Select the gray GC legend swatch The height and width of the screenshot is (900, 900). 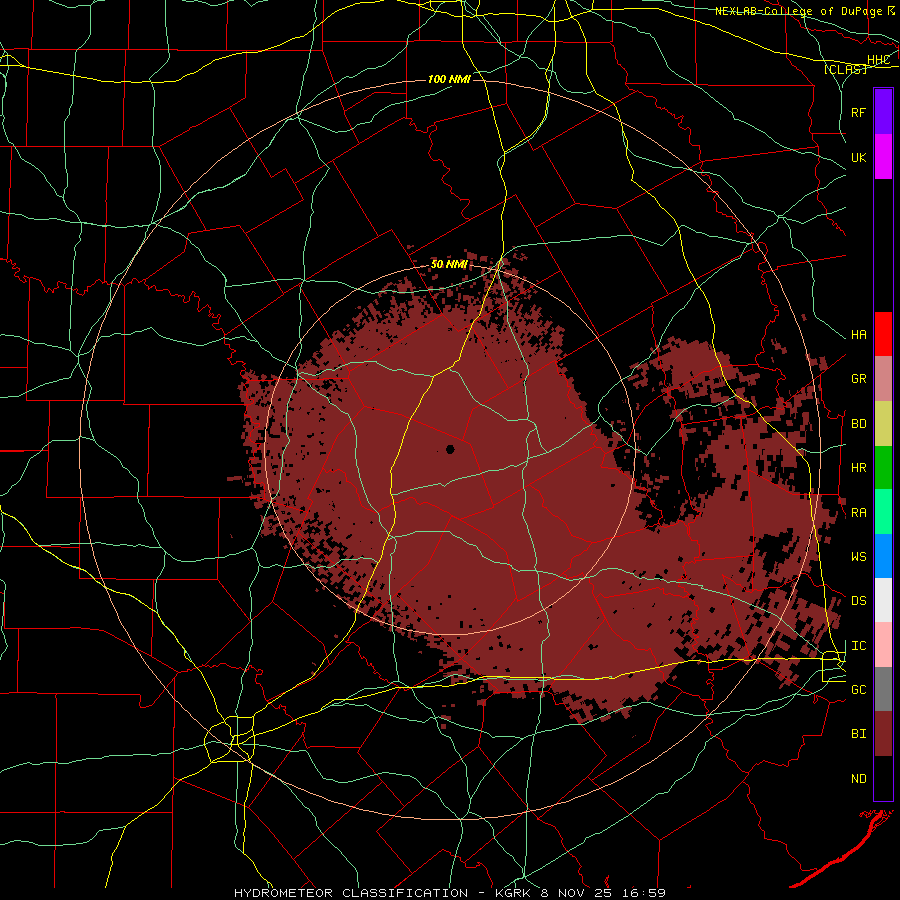883,689
